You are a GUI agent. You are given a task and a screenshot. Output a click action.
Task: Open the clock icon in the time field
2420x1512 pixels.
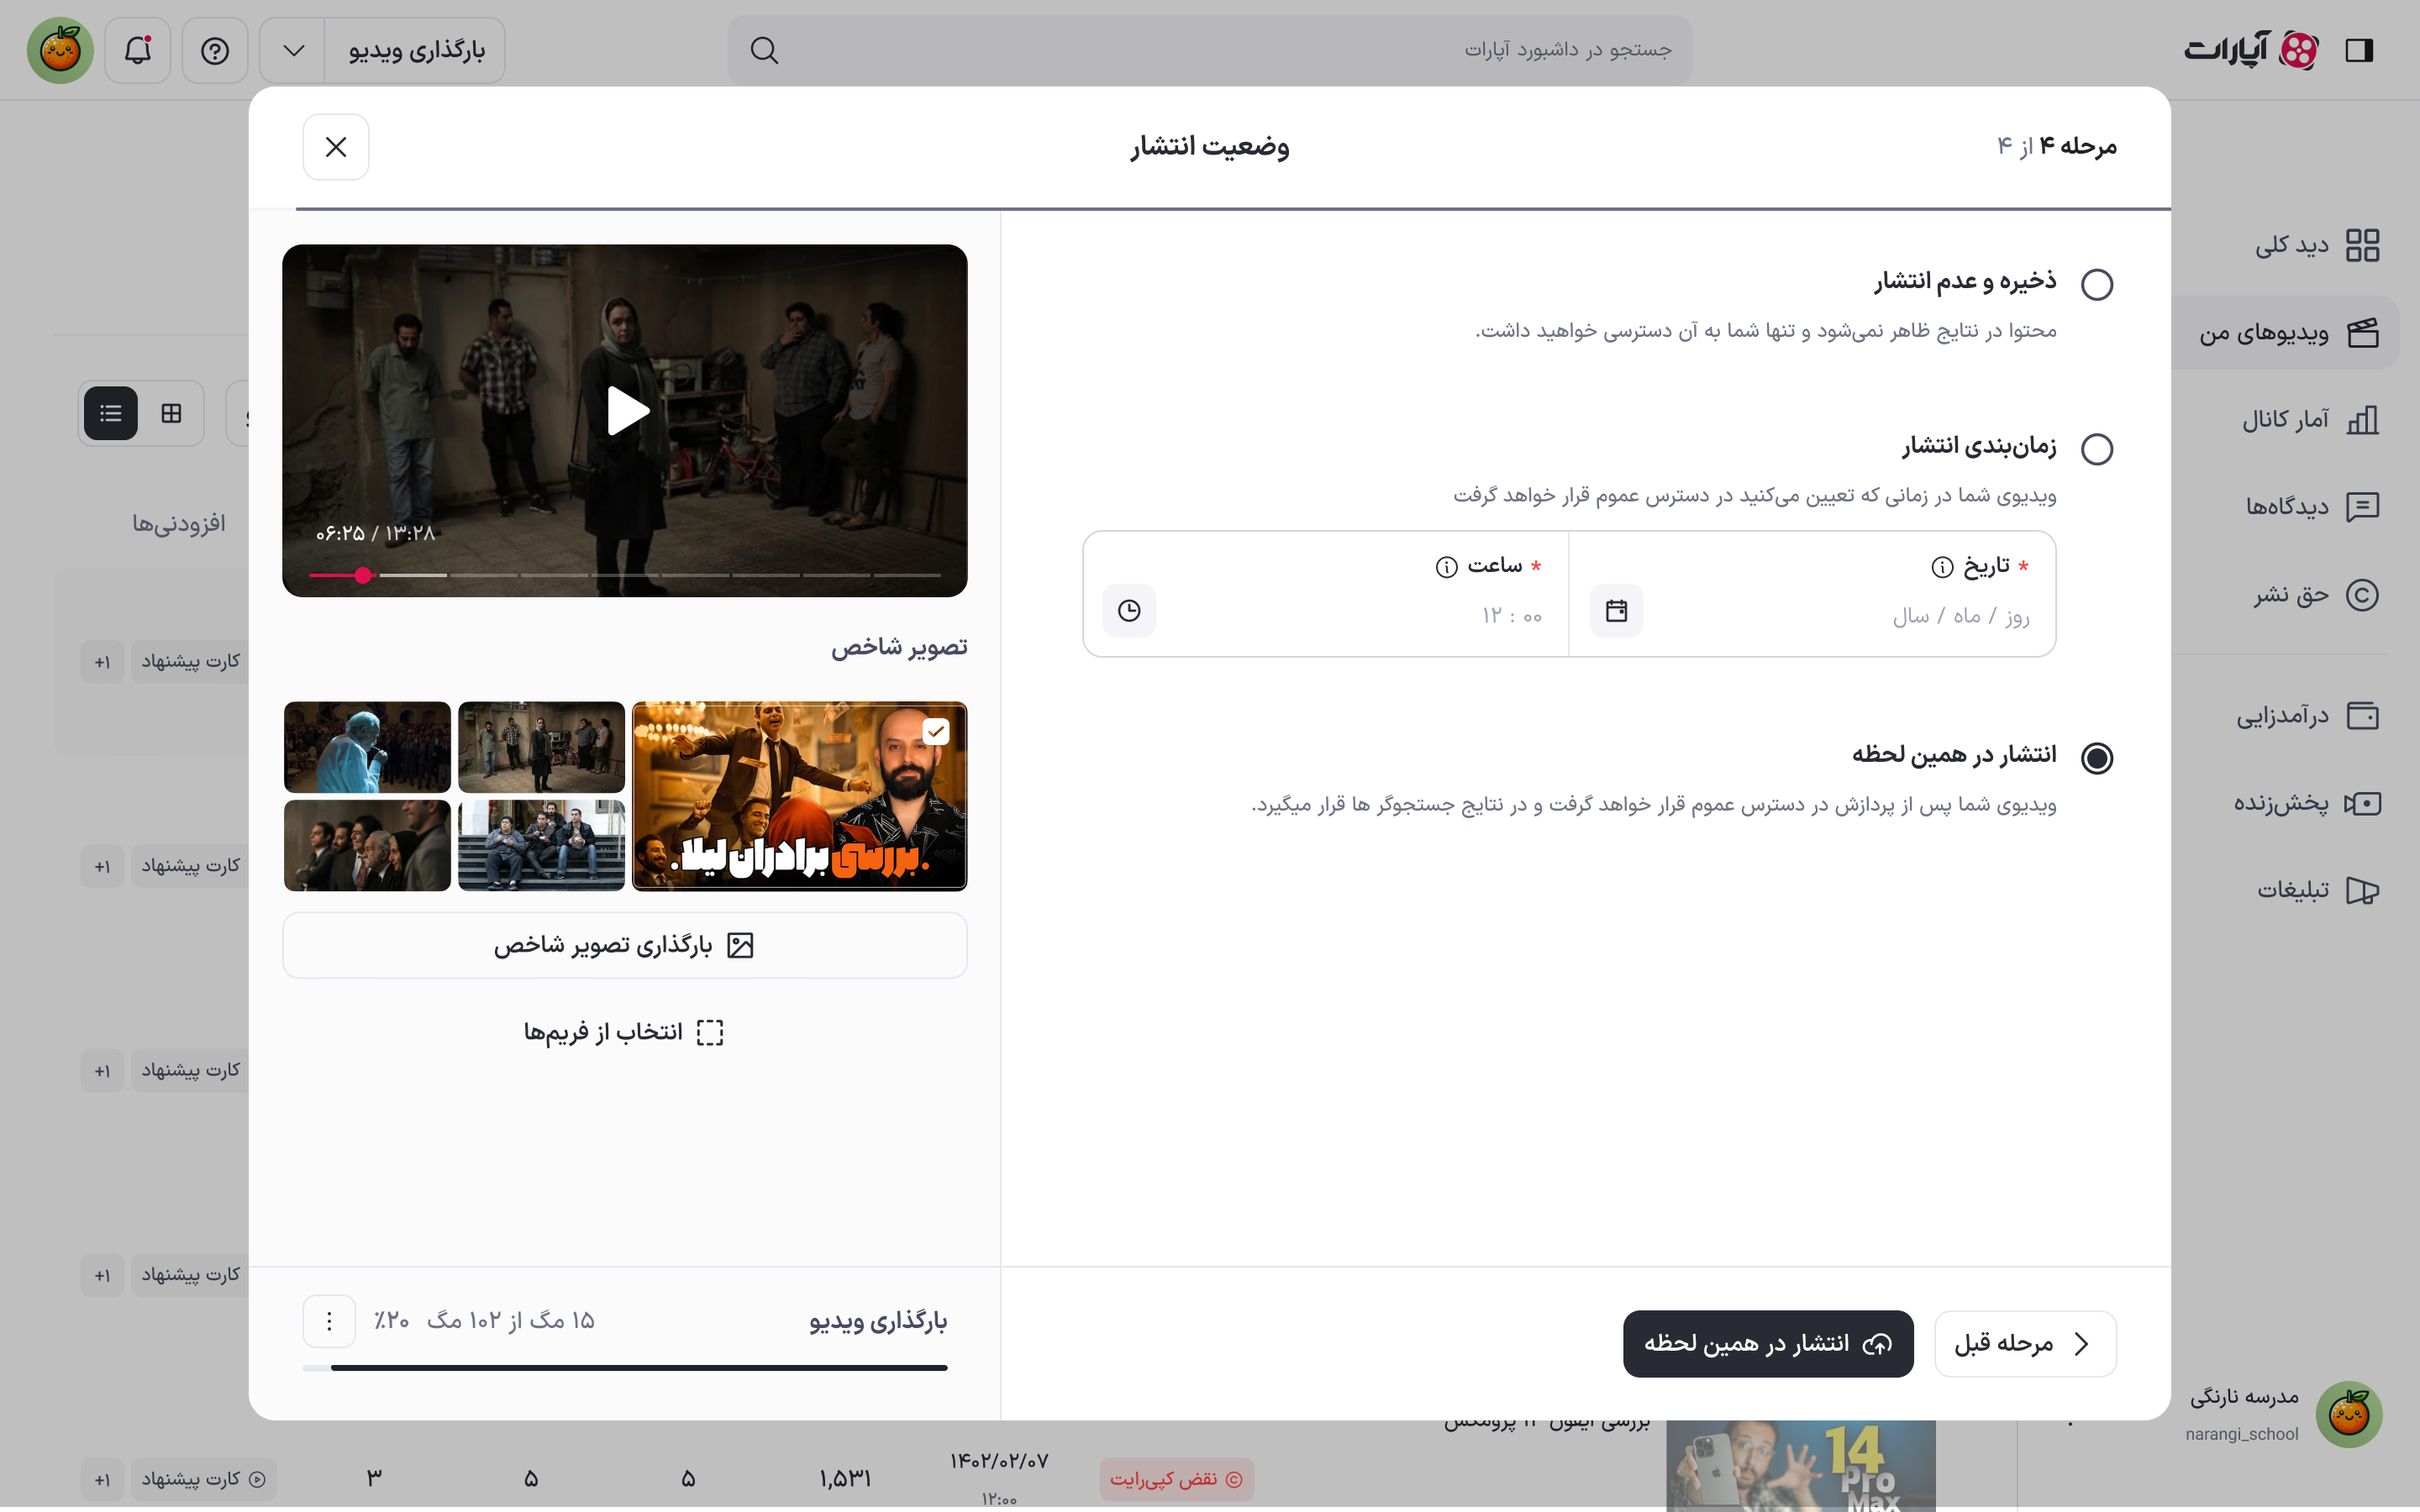(1130, 610)
